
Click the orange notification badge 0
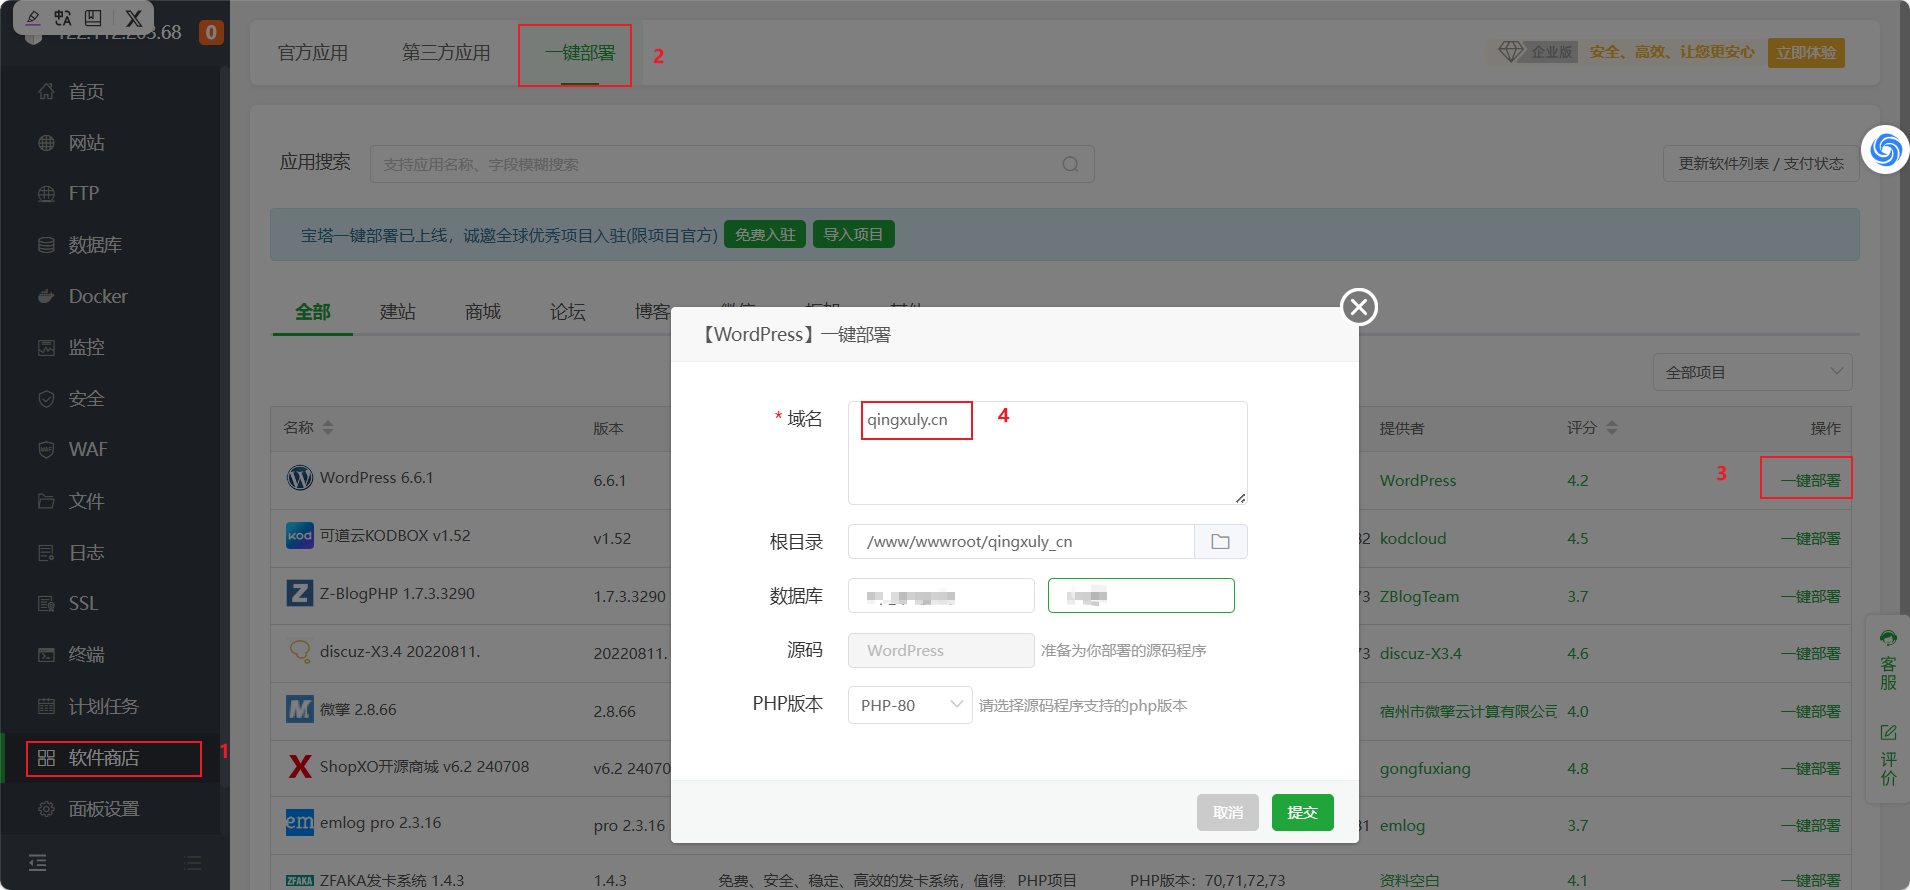pos(211,33)
